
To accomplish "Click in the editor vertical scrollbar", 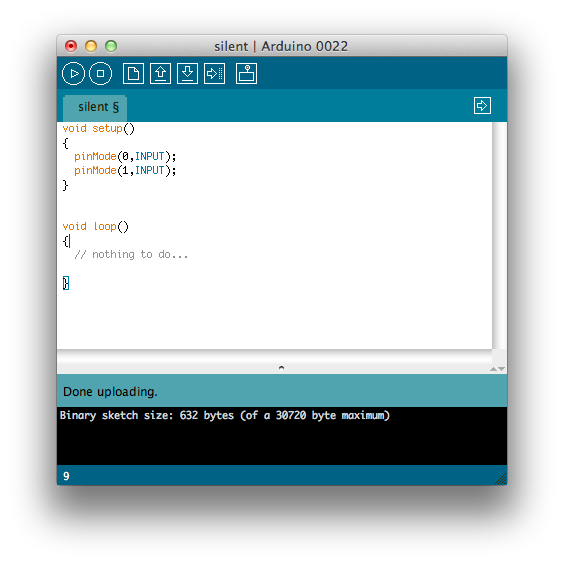I will 499,235.
